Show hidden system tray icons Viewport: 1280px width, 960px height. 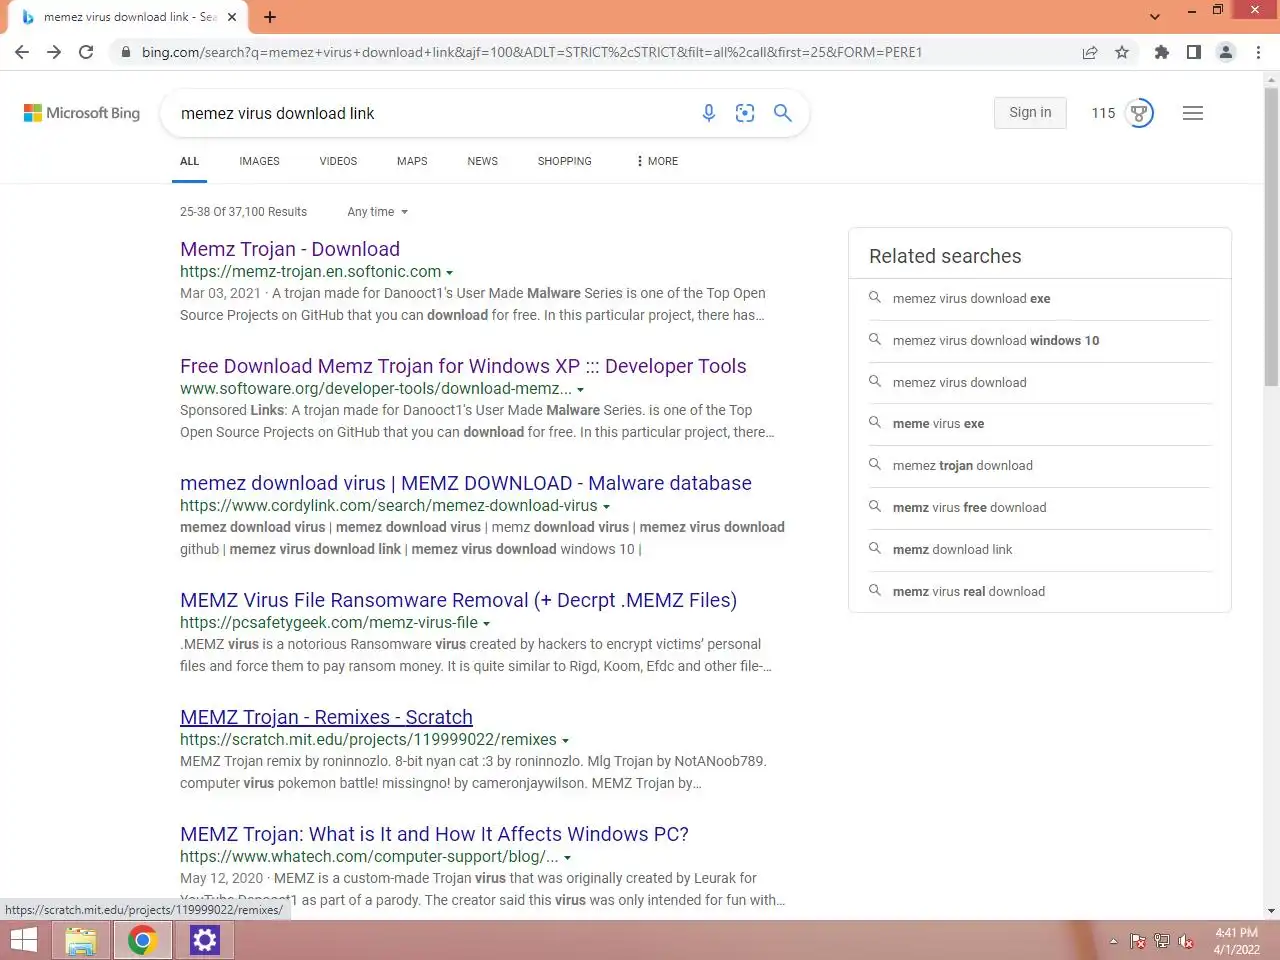tap(1113, 941)
